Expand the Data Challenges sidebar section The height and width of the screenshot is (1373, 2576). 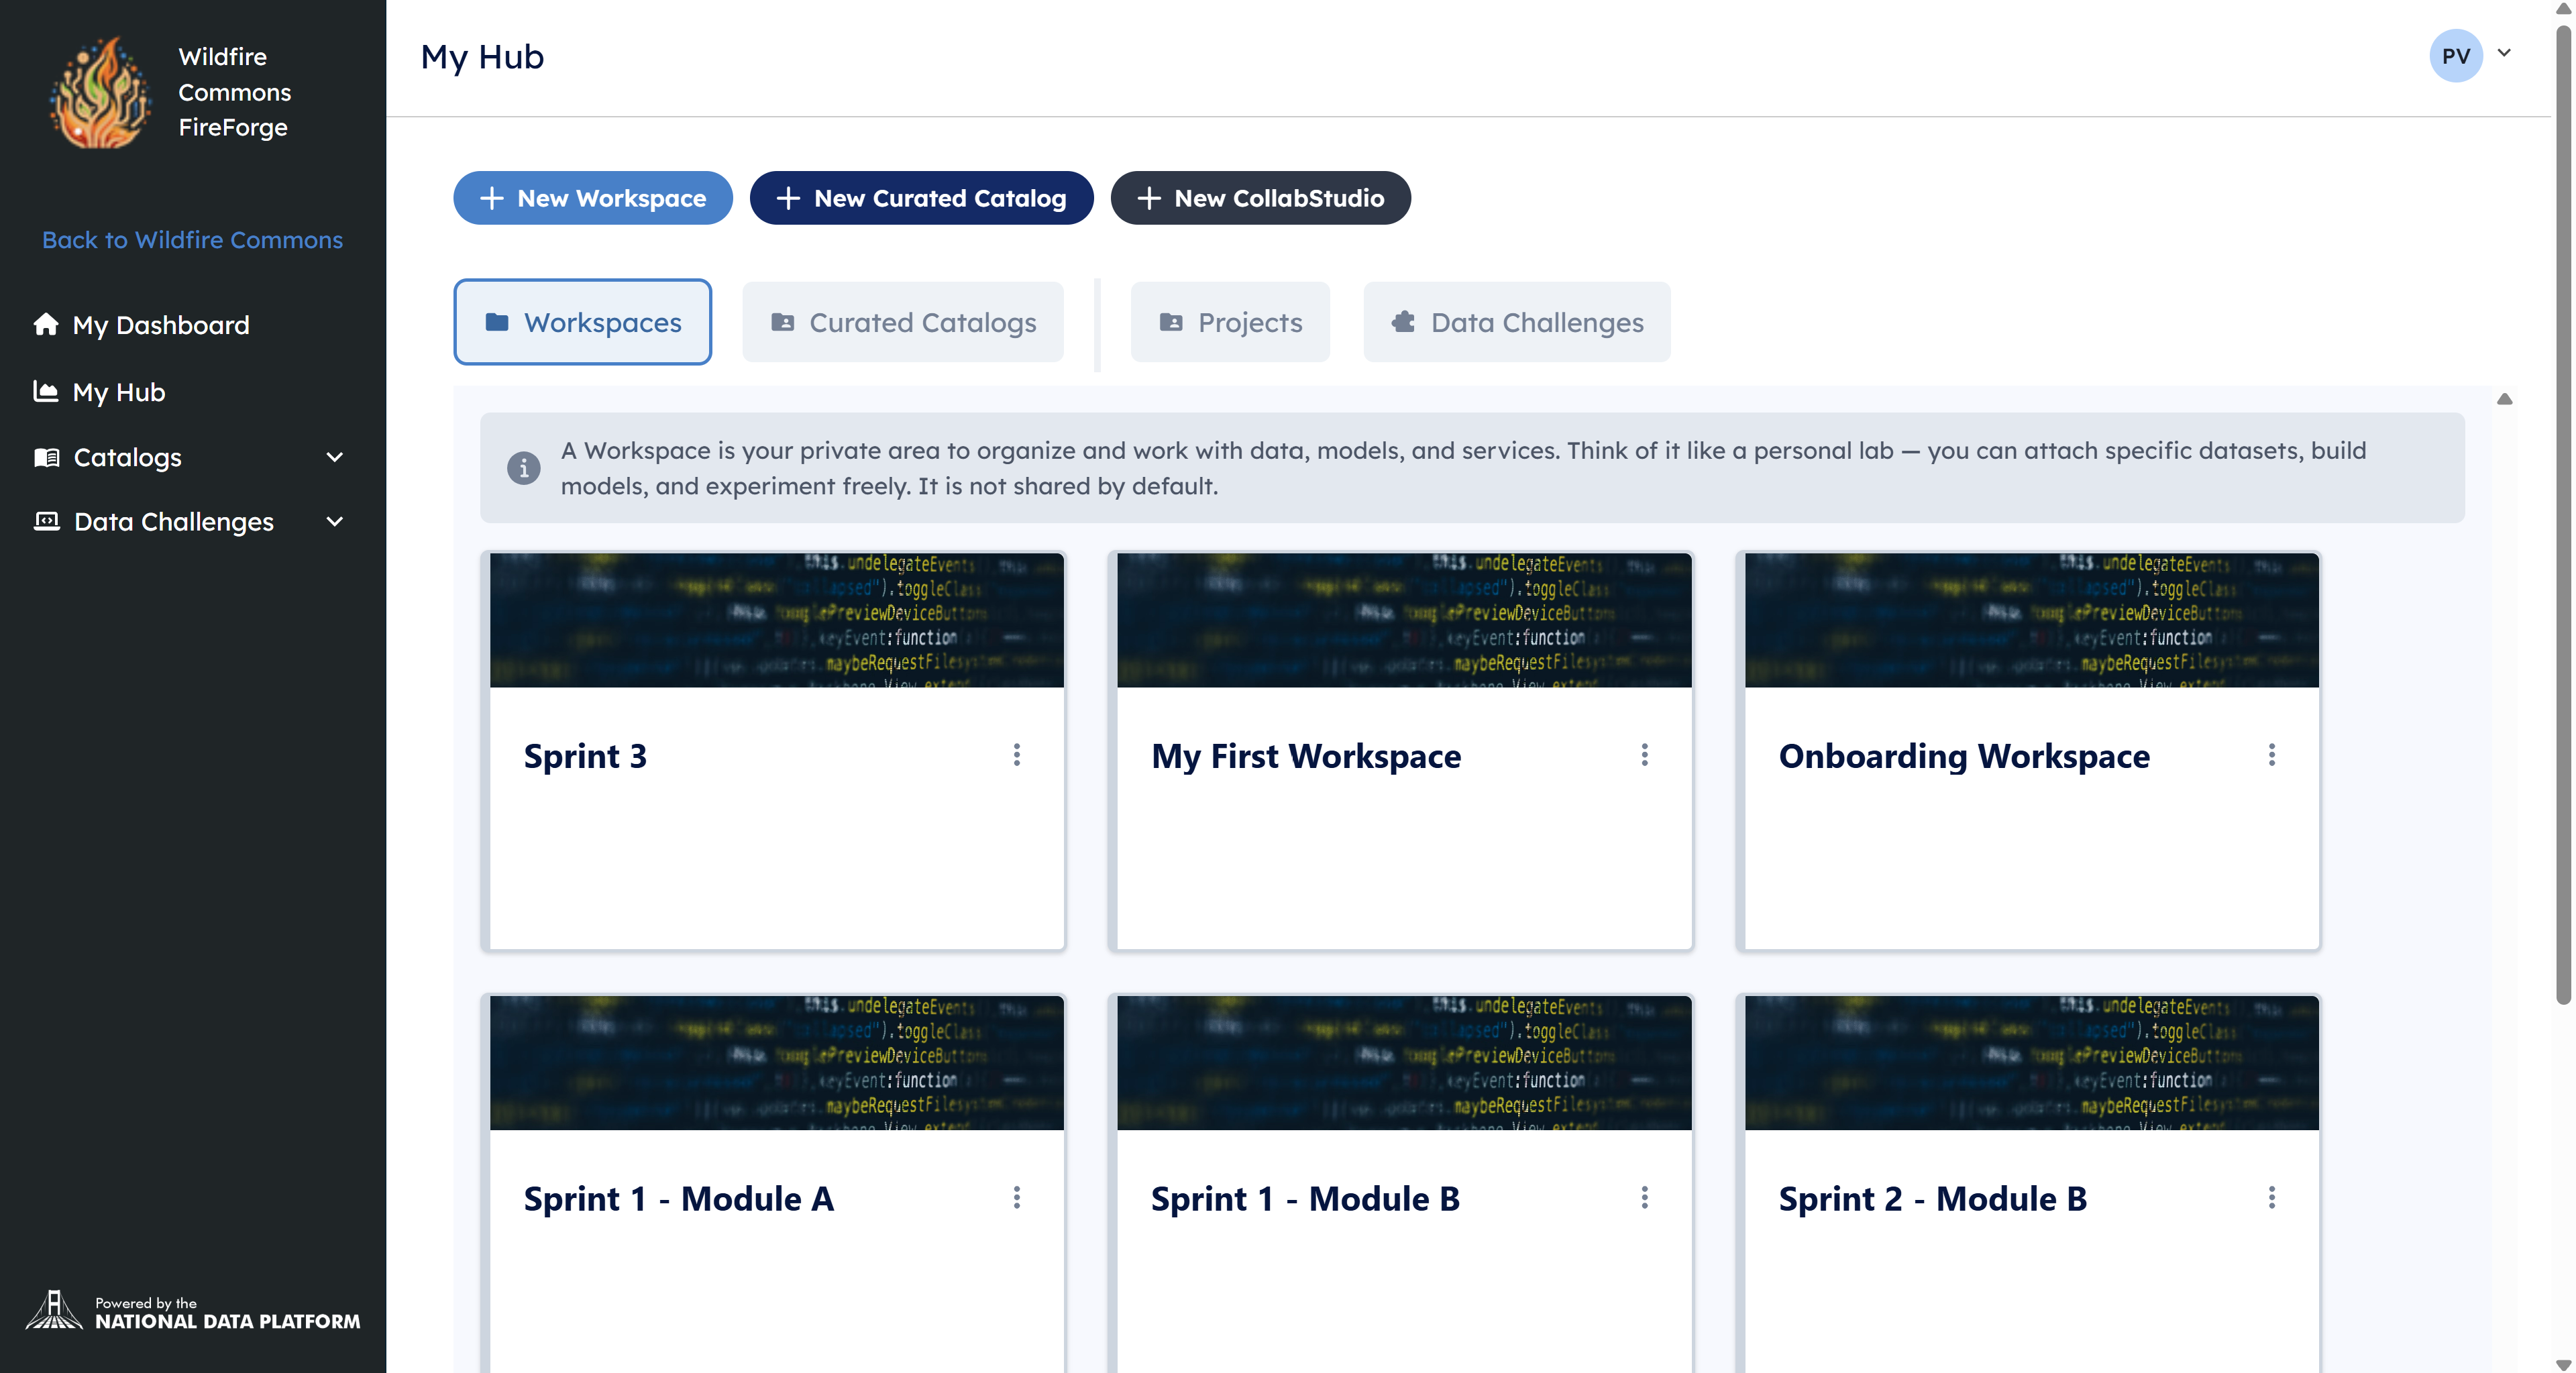[334, 521]
